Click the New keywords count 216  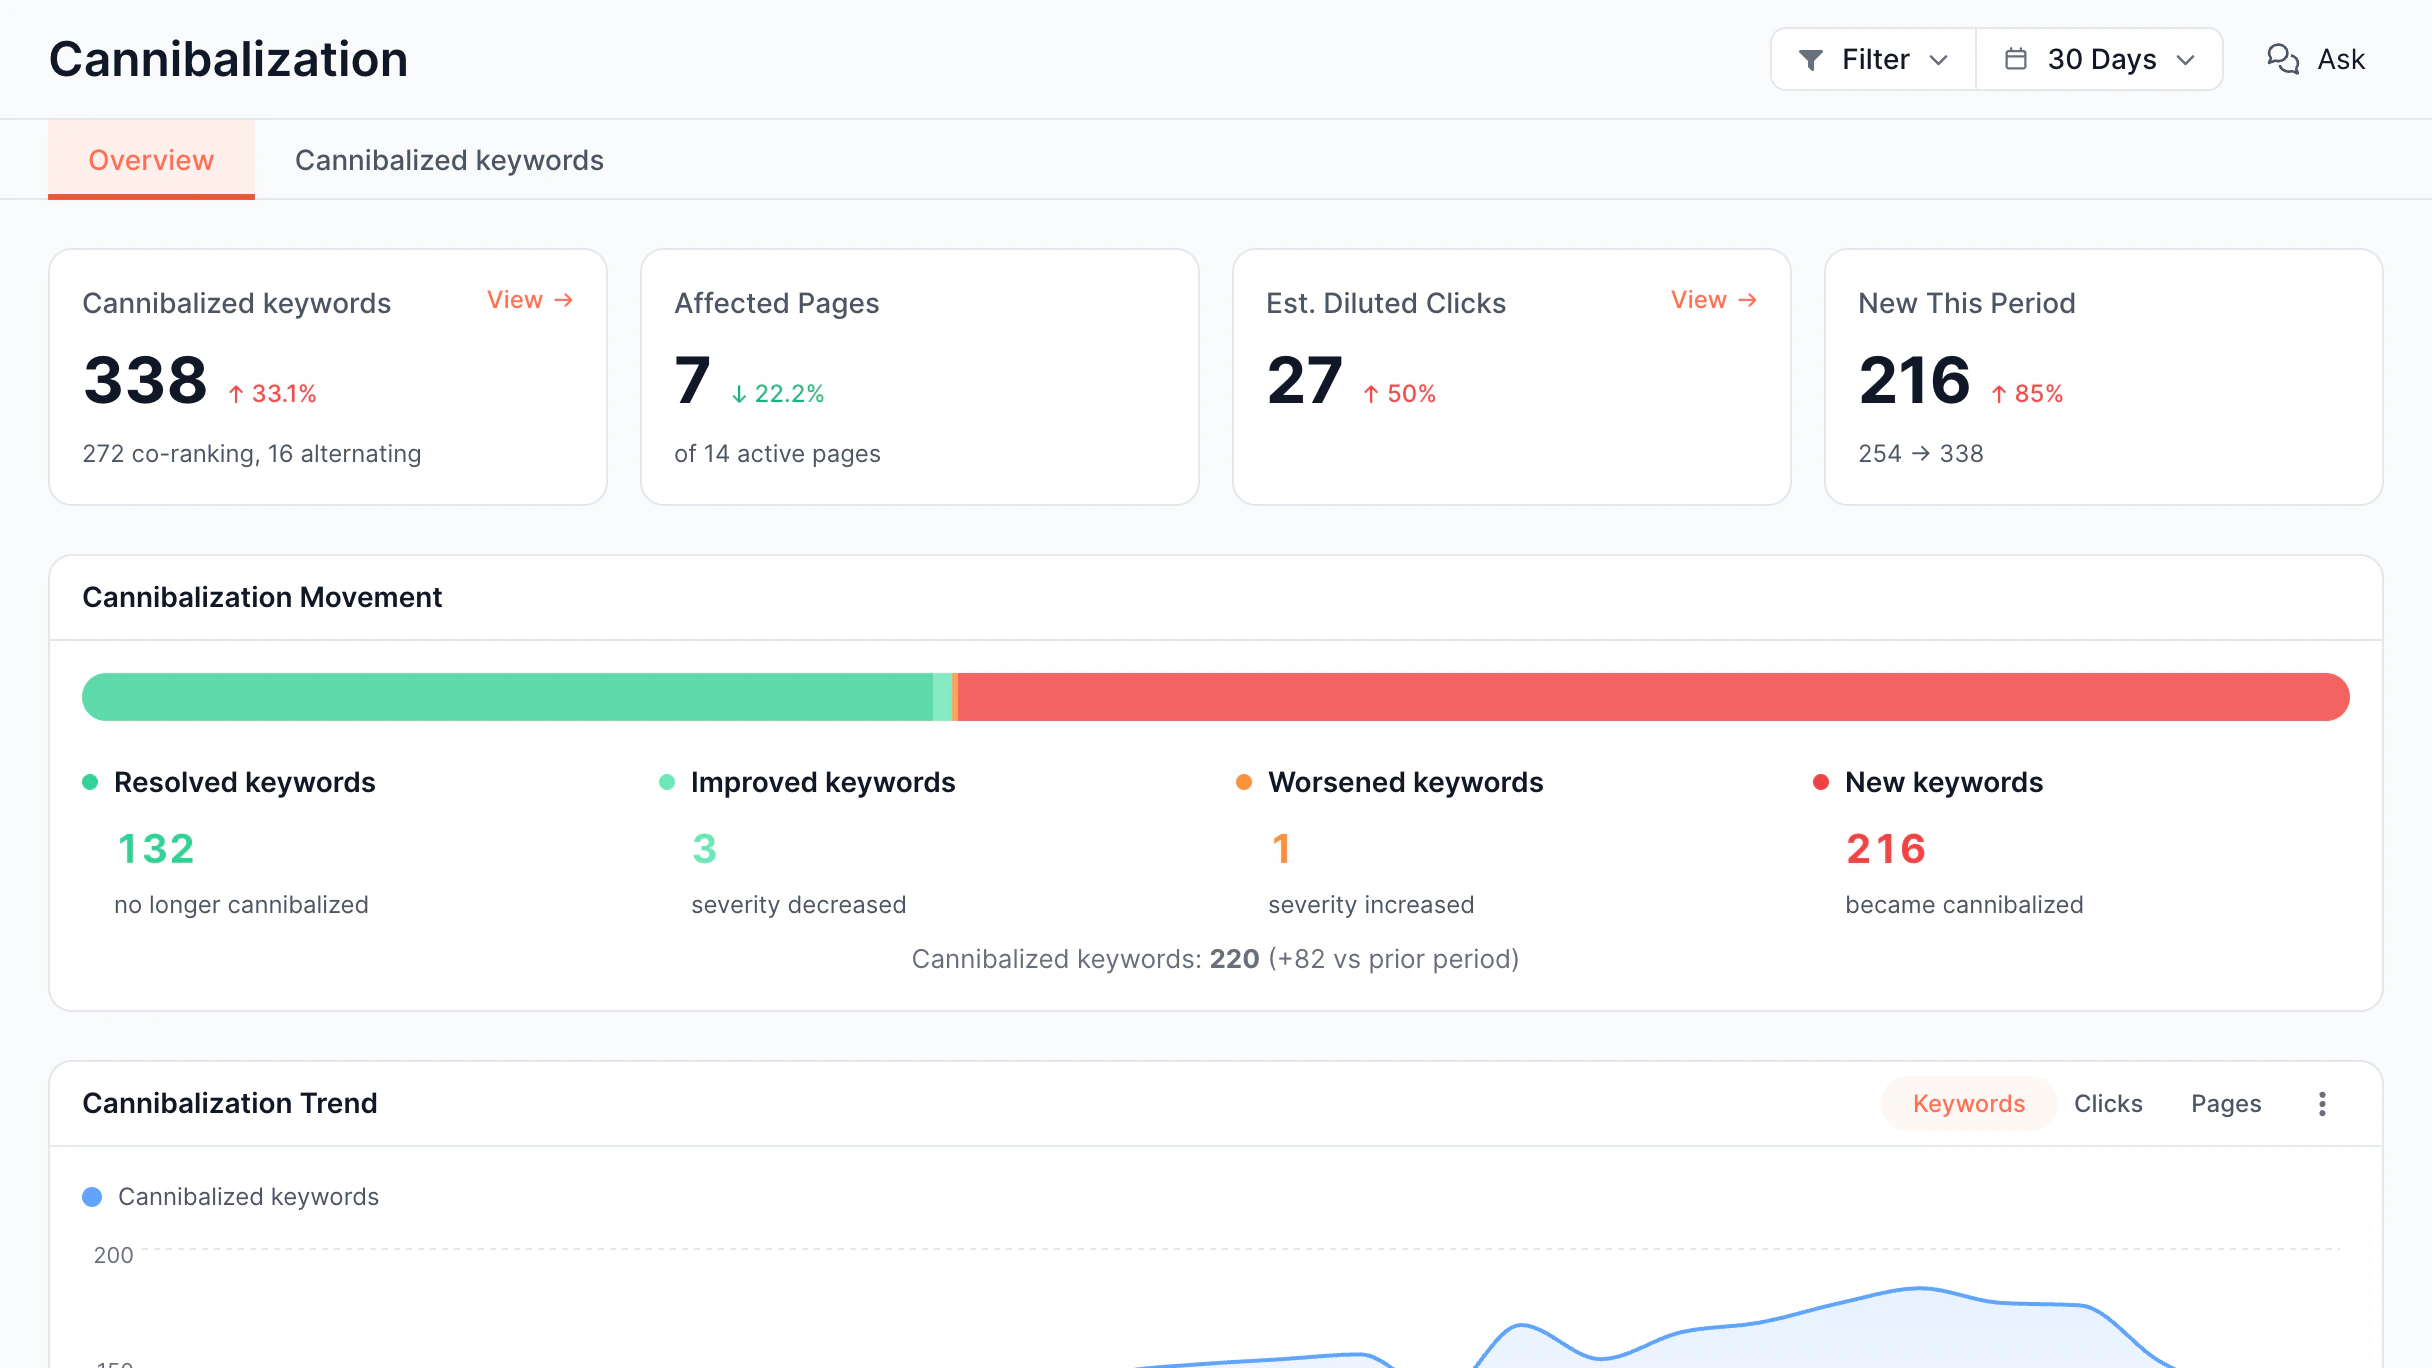pos(1886,849)
